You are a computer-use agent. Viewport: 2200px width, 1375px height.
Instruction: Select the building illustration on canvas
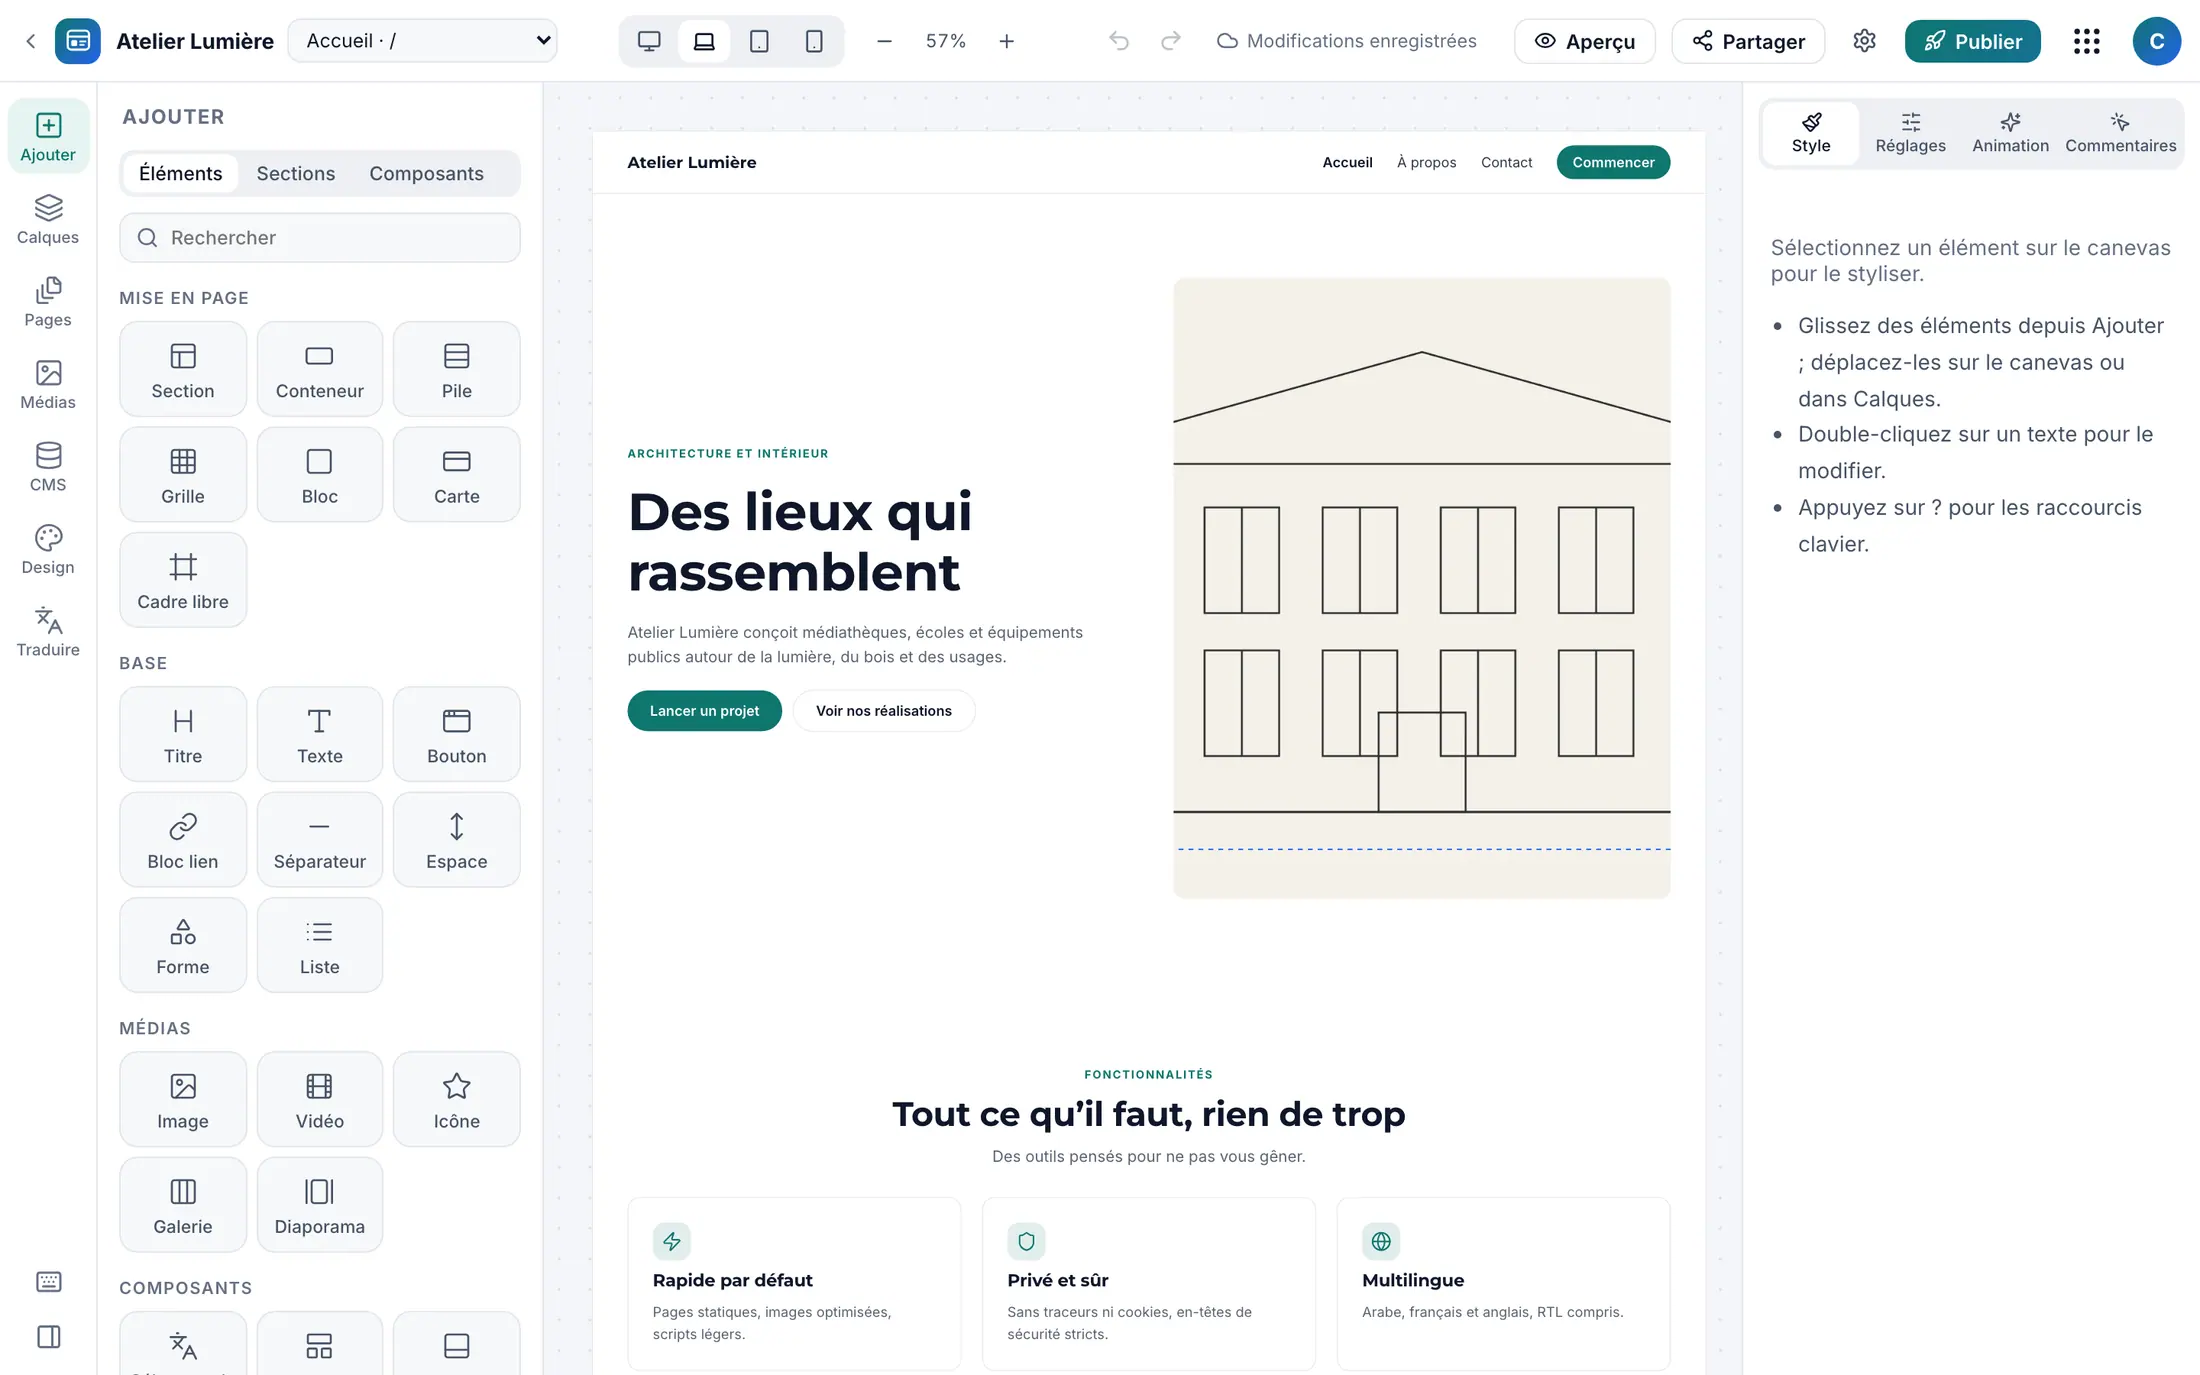pos(1421,588)
